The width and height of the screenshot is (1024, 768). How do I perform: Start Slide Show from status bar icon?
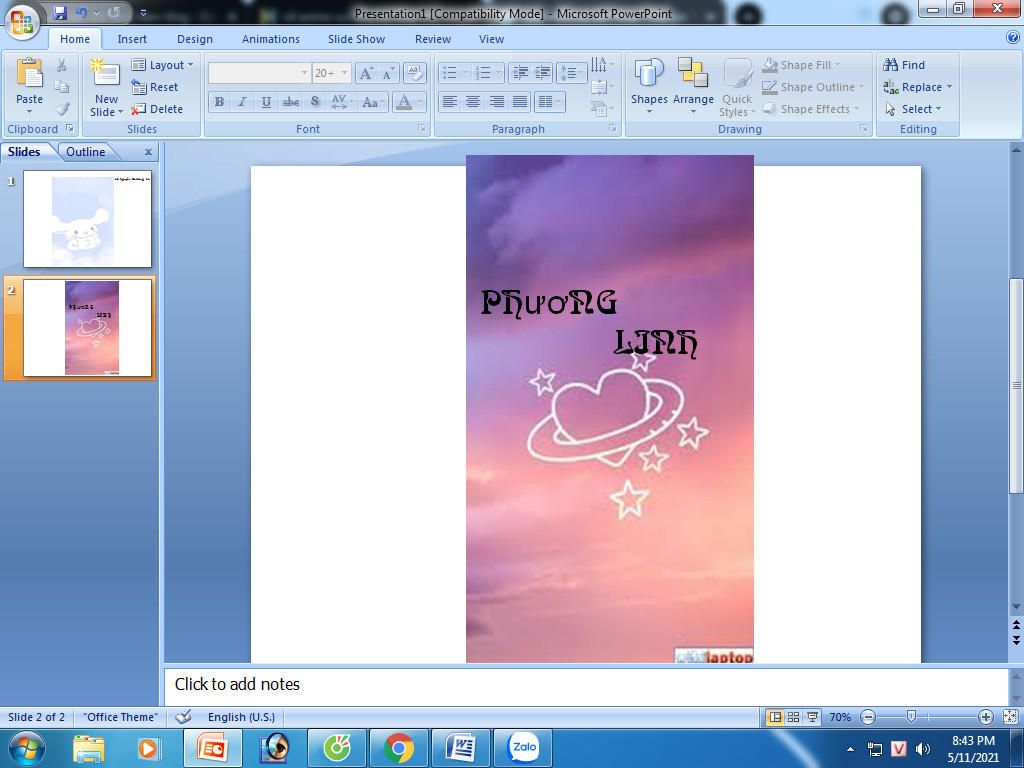tap(812, 717)
